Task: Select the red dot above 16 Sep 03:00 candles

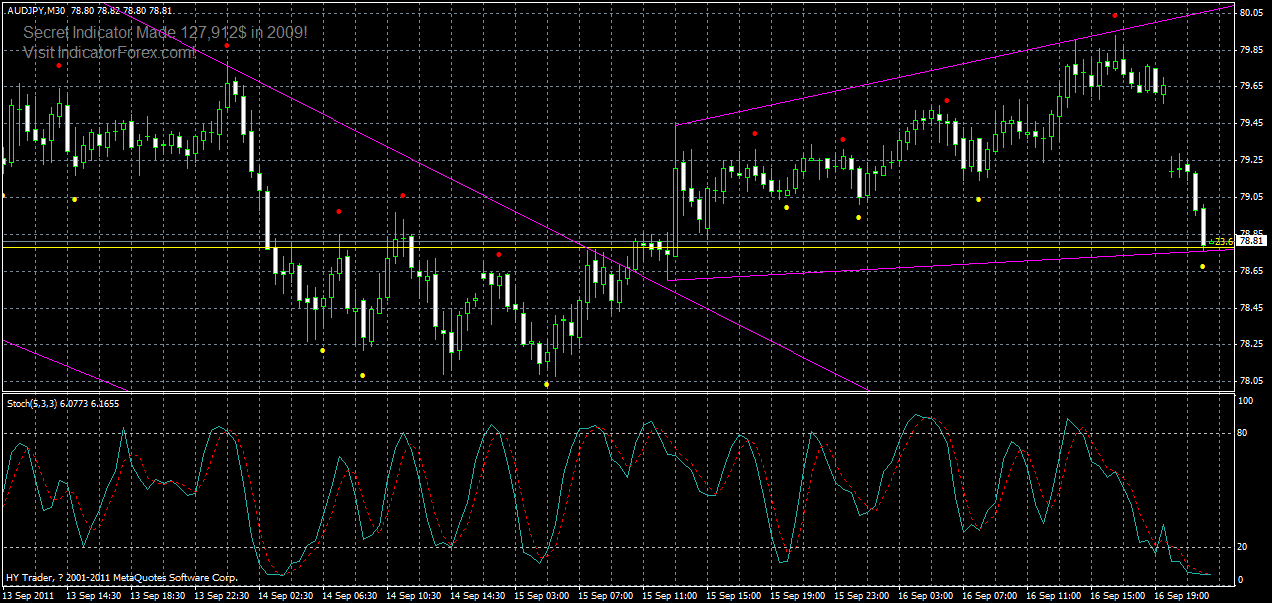Action: click(x=946, y=101)
